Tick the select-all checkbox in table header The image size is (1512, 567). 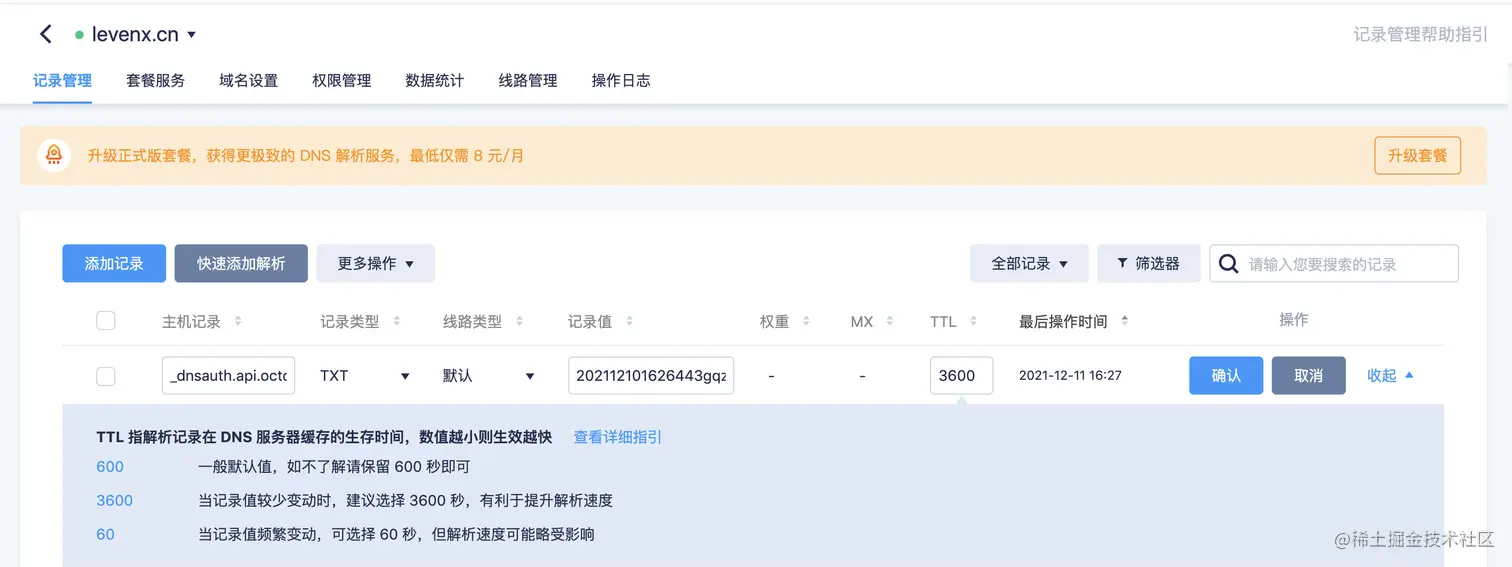tap(105, 321)
